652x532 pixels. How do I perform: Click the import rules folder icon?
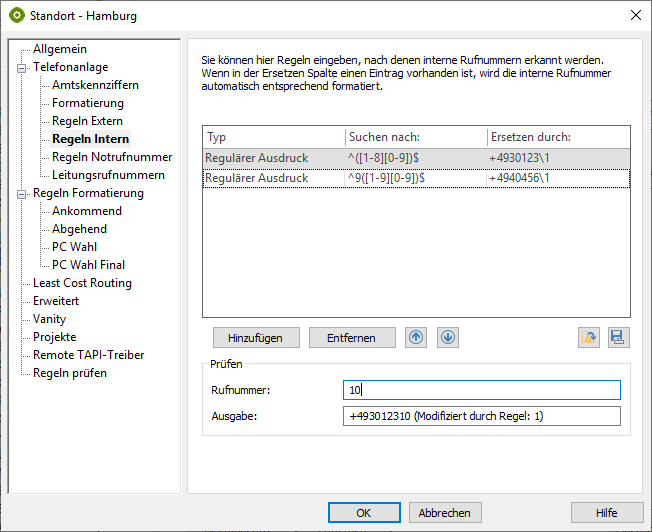click(x=589, y=338)
